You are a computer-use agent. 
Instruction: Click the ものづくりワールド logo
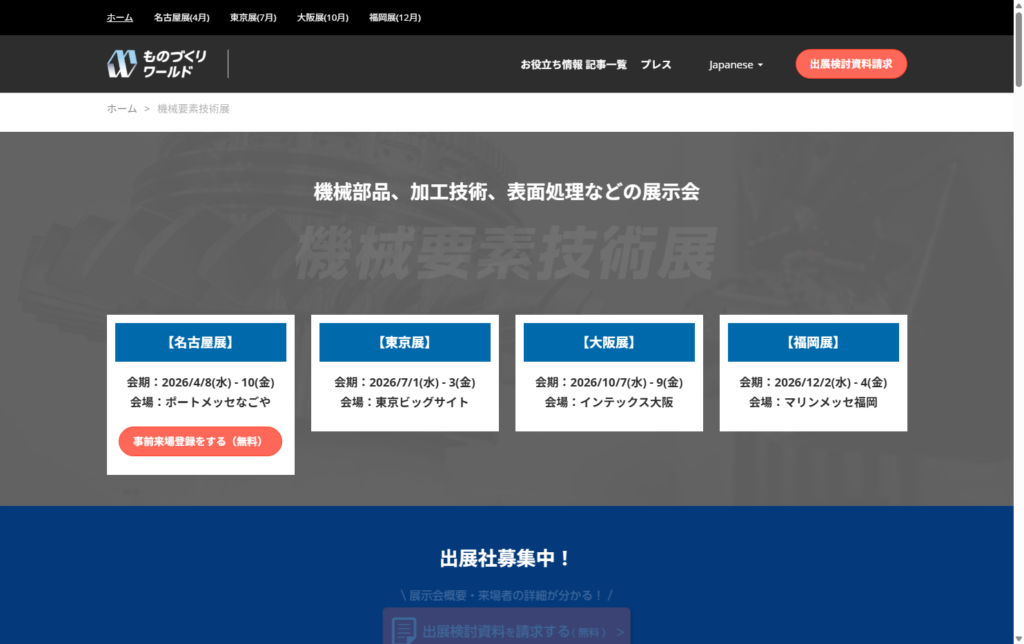(157, 64)
